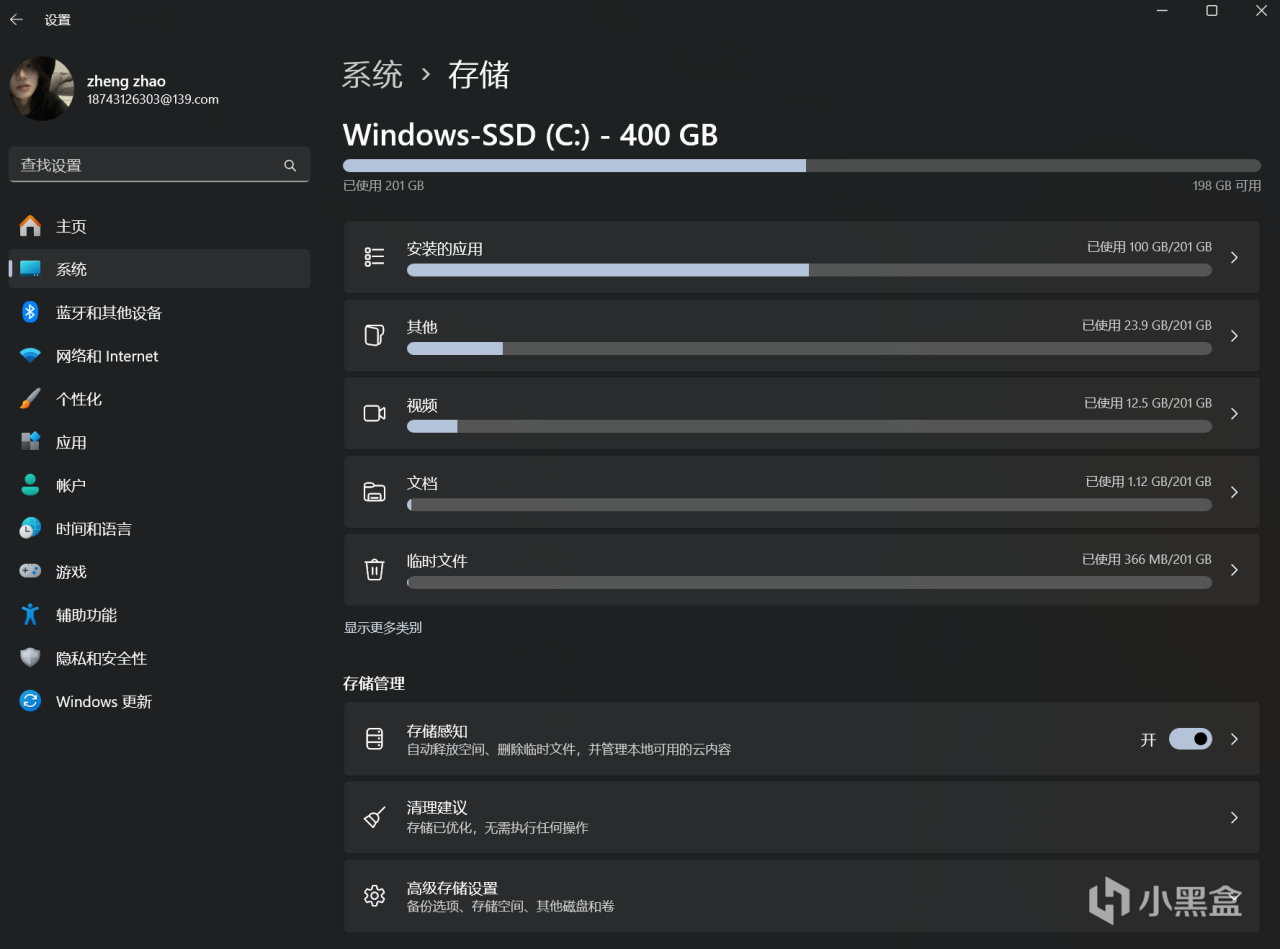The image size is (1280, 949).
Task: Click the Privacy and security shield icon
Action: pyautogui.click(x=31, y=658)
